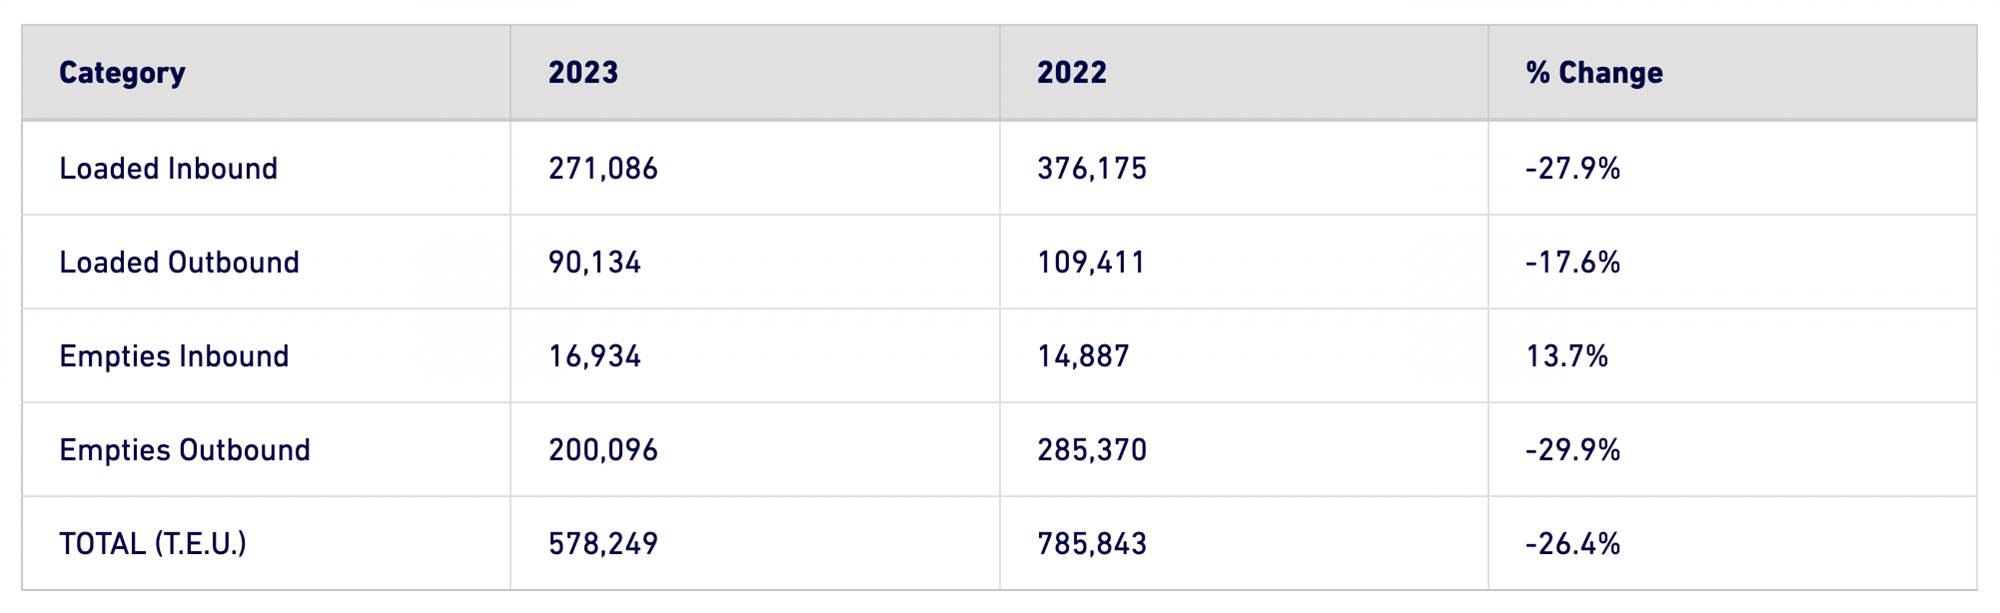Click the 109,411 cell value
The image size is (2000, 613).
point(1091,262)
